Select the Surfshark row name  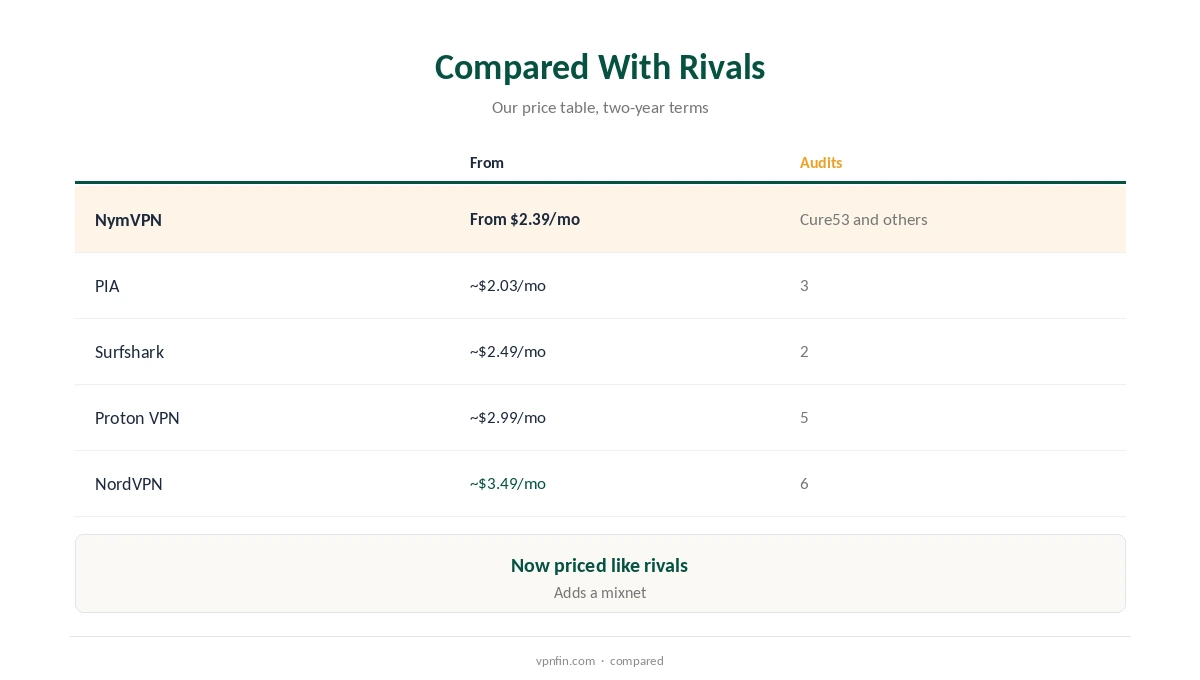tap(130, 352)
